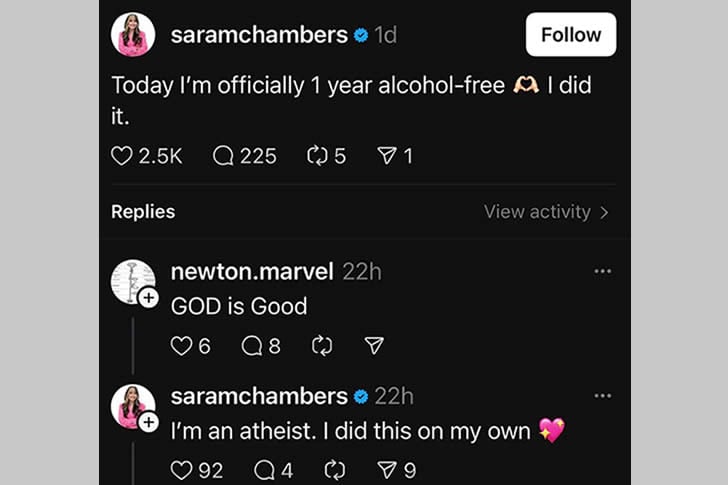Image resolution: width=728 pixels, height=485 pixels.
Task: Repost the 1 year alcohol-free post
Action: click(x=318, y=156)
